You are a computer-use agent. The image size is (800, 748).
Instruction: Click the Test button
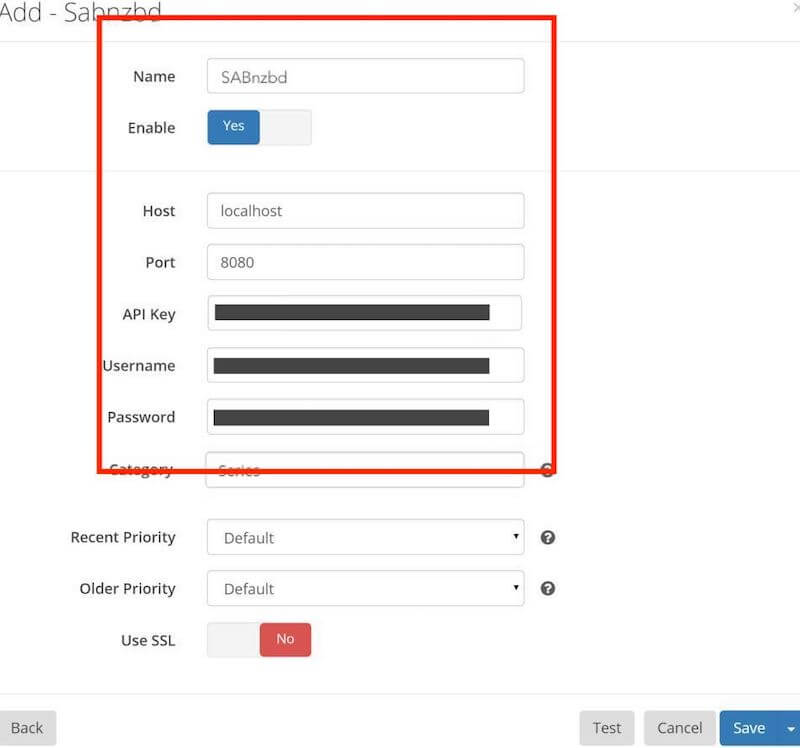pyautogui.click(x=606, y=728)
